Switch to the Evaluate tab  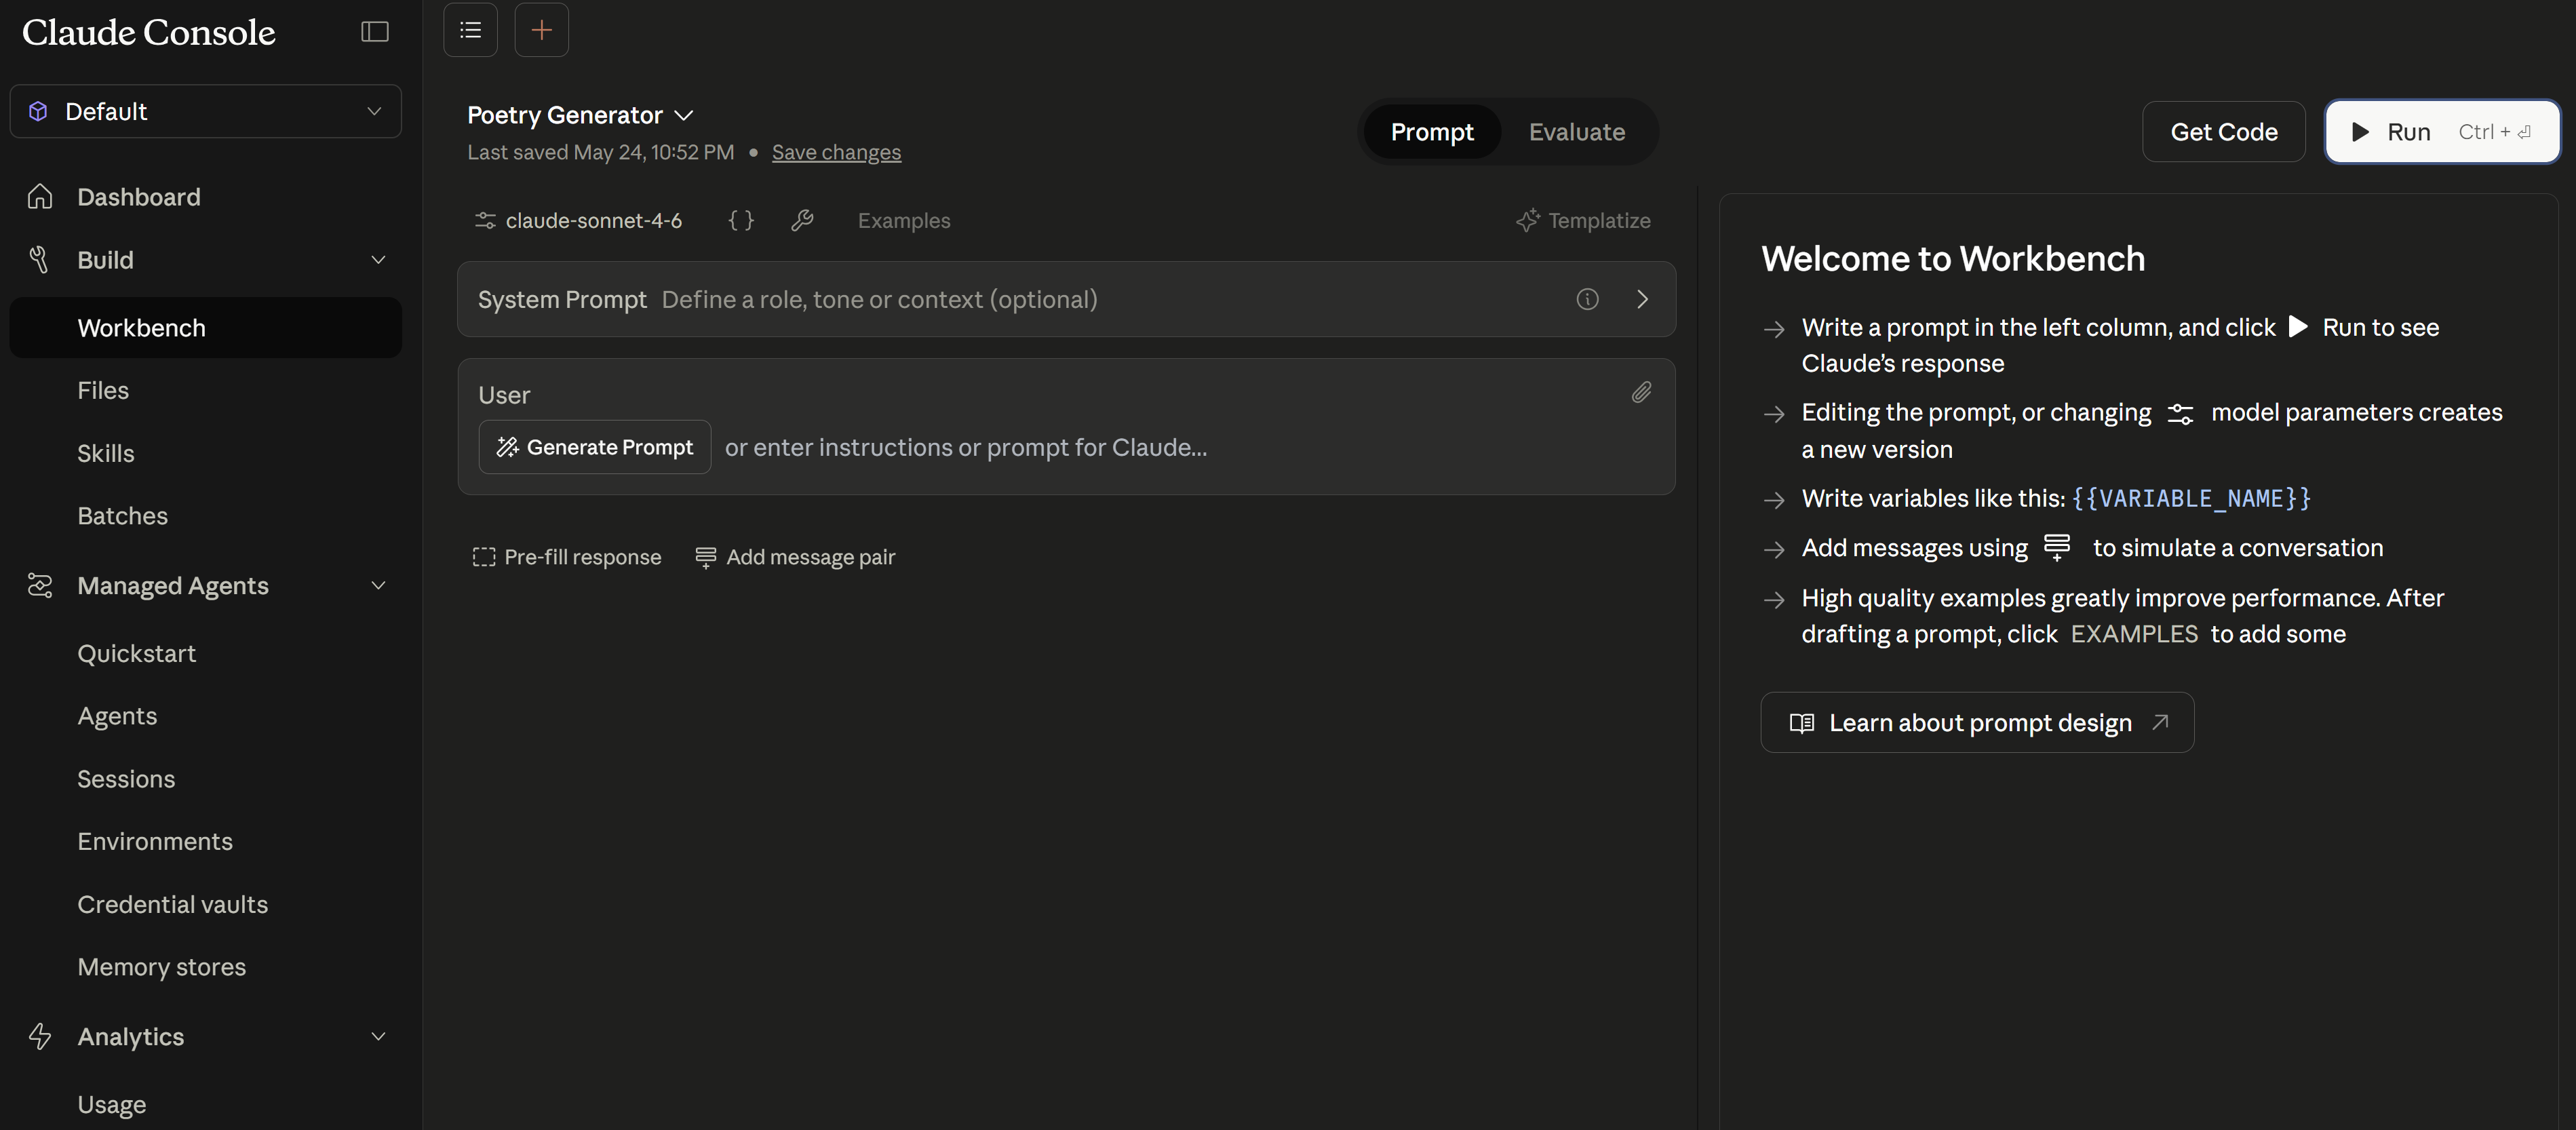click(1576, 132)
